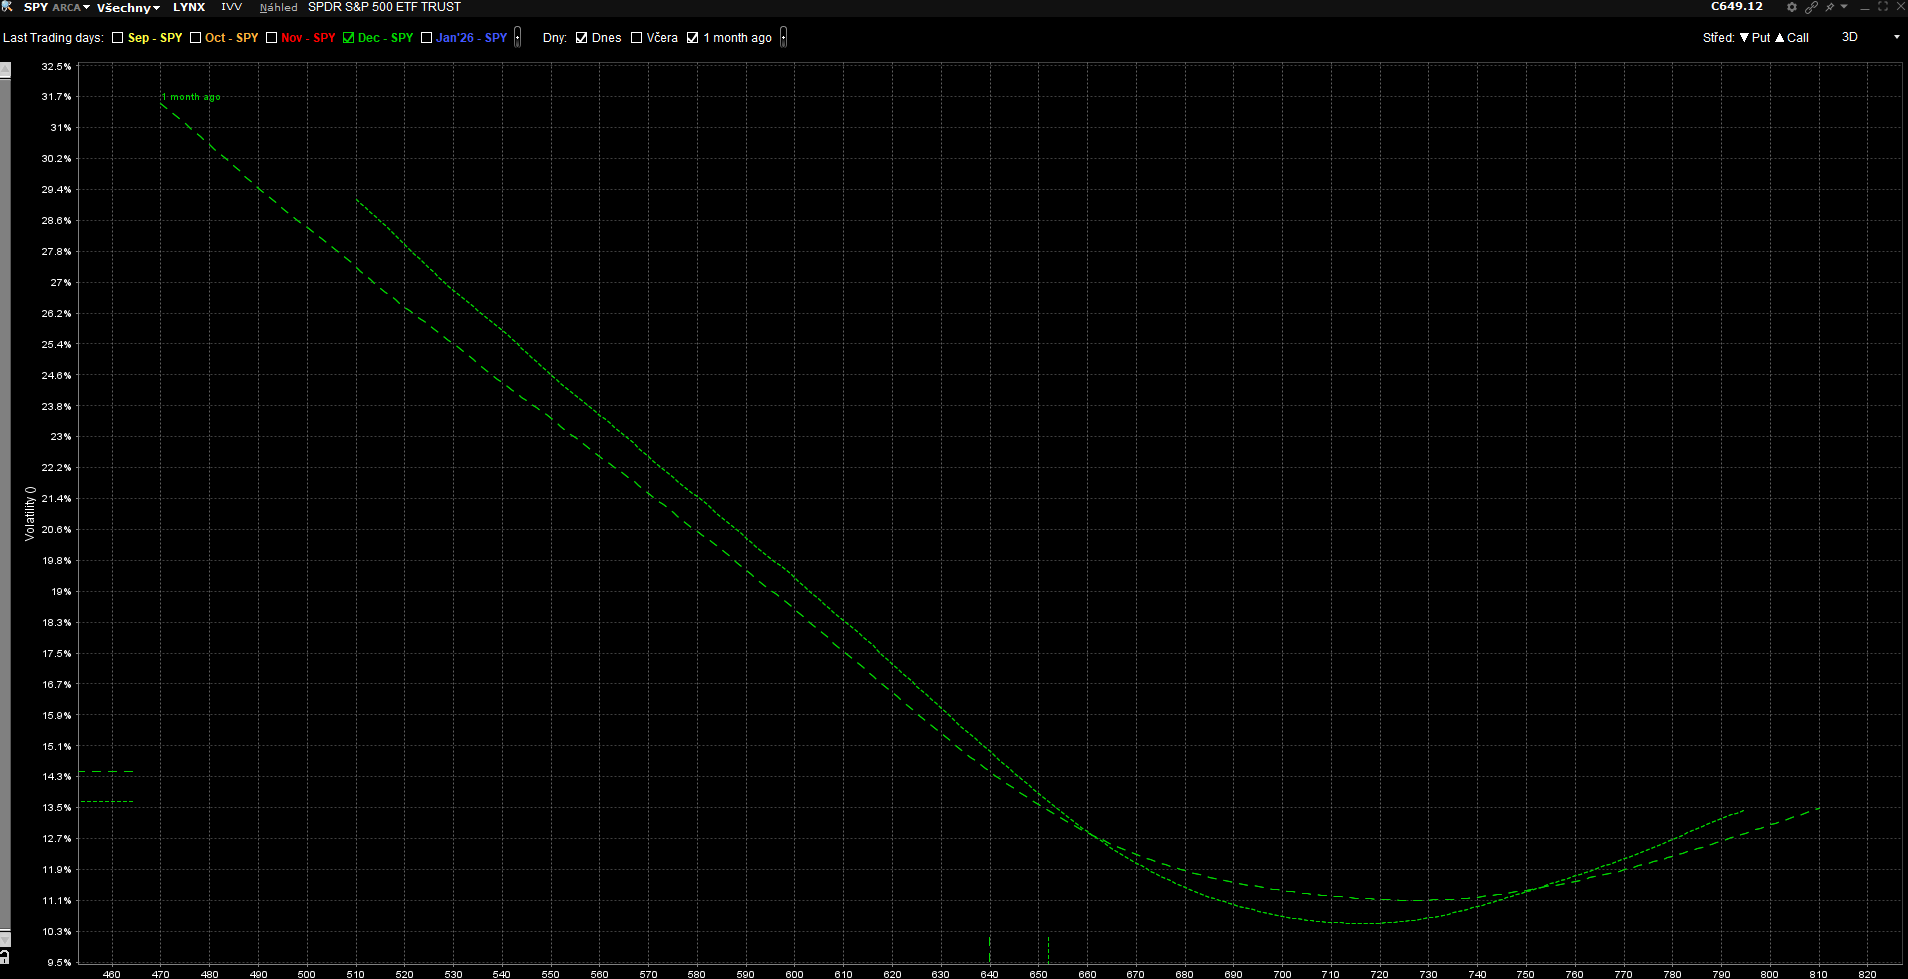Click the Dny label

(x=555, y=38)
